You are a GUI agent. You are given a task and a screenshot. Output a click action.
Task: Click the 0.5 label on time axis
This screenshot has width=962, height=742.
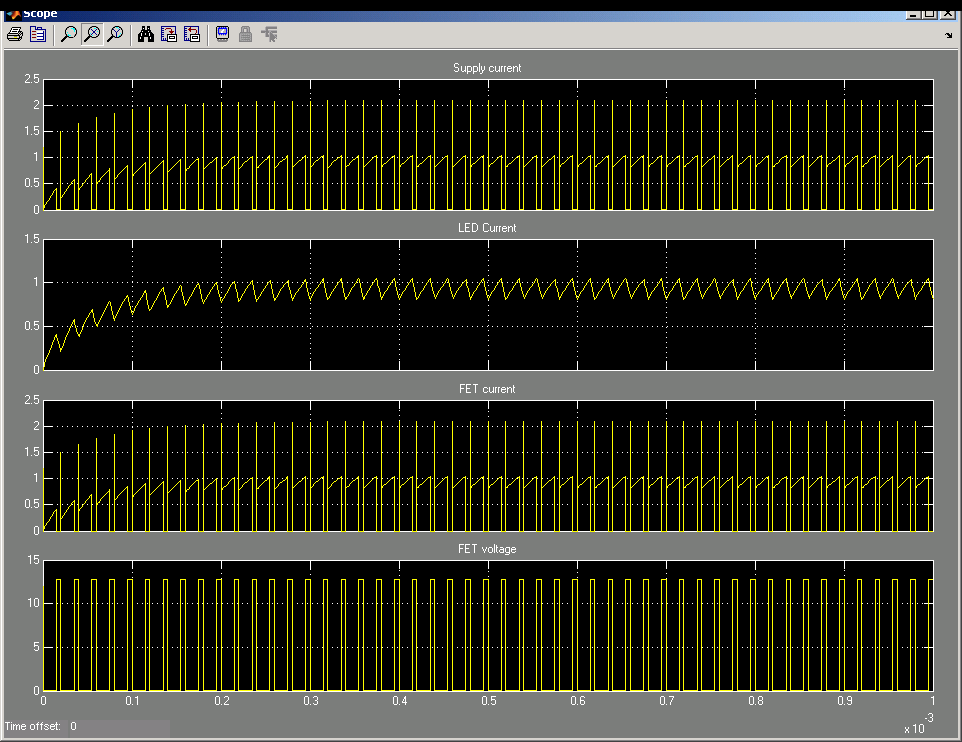coord(489,701)
